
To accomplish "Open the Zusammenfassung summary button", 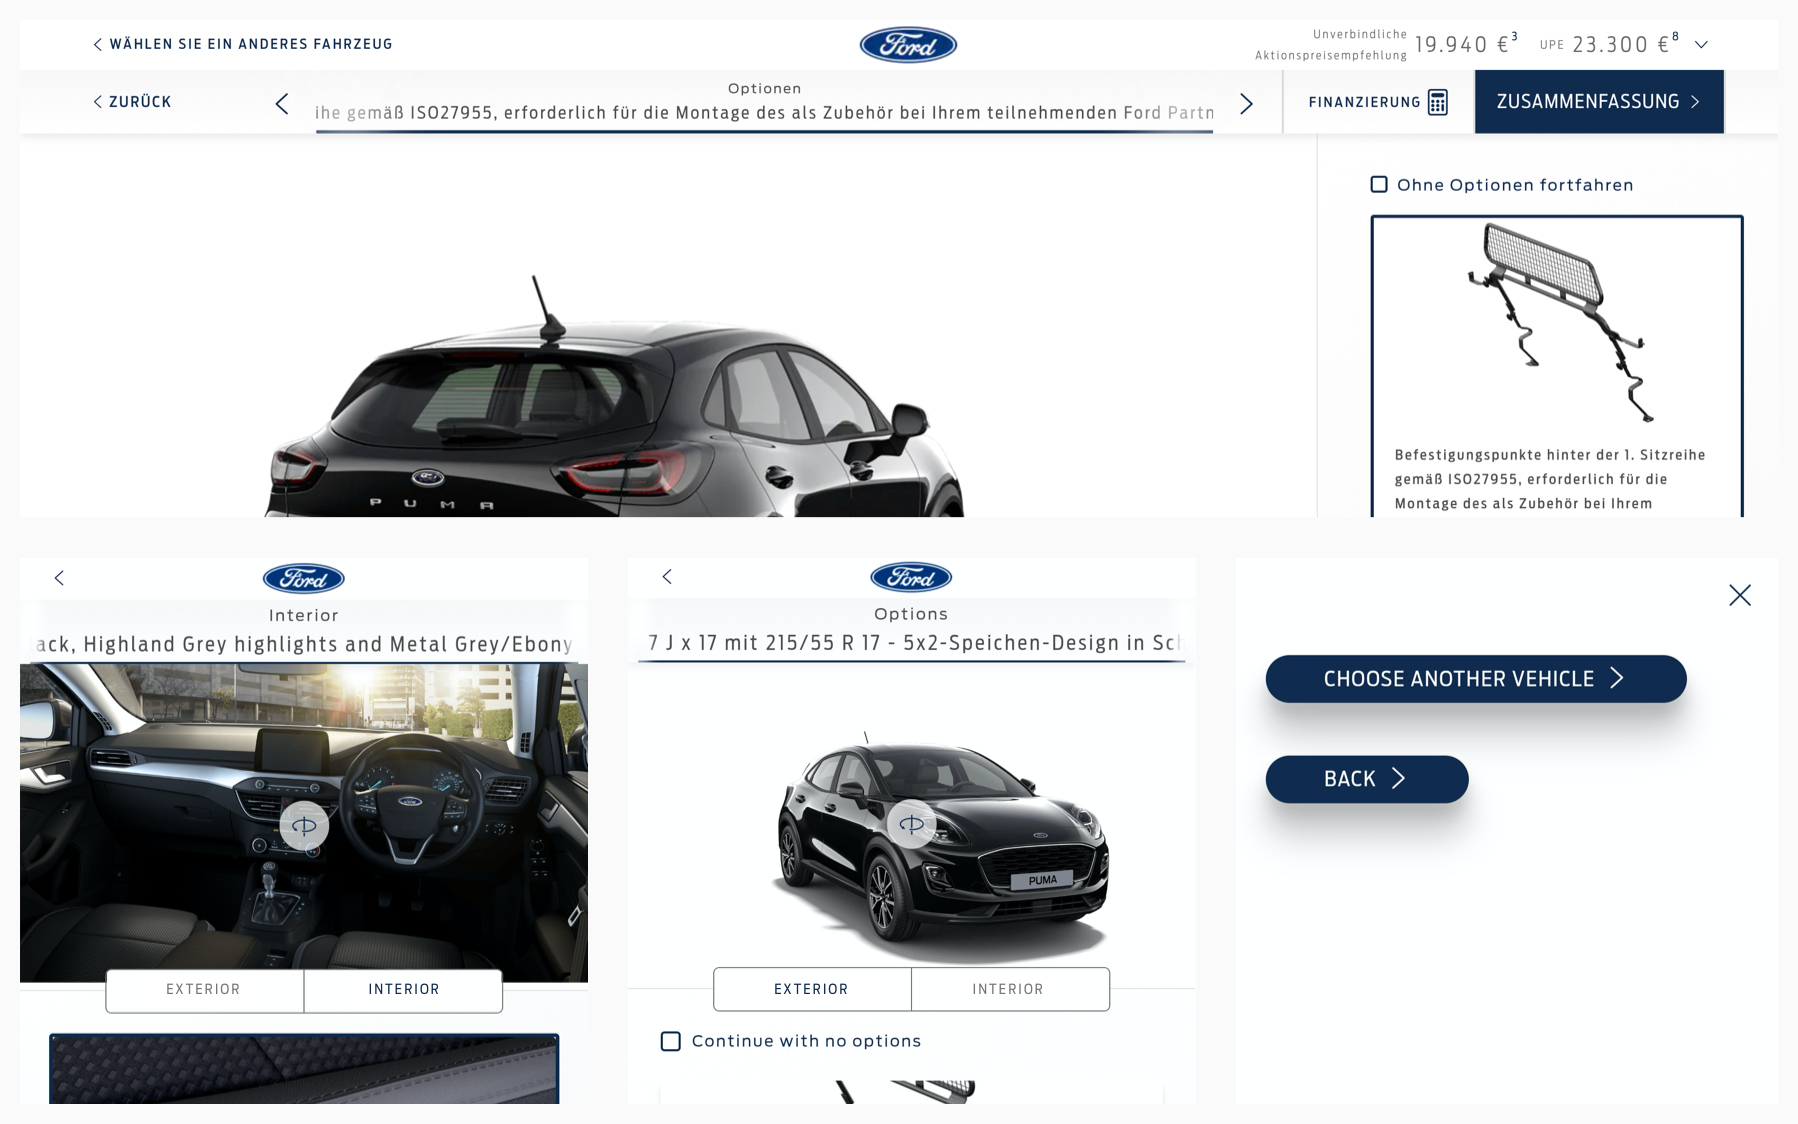I will [x=1598, y=101].
